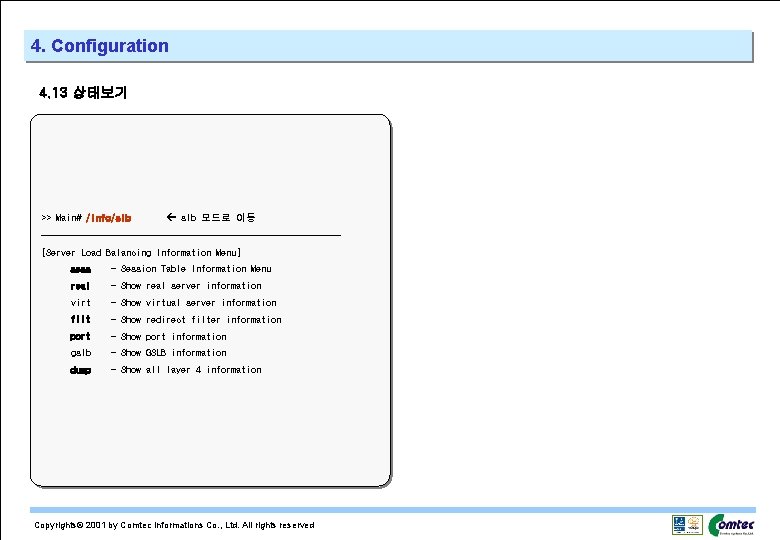780x540 pixels.
Task: Click the '>> Main#' prompt text
Action: pos(62,218)
